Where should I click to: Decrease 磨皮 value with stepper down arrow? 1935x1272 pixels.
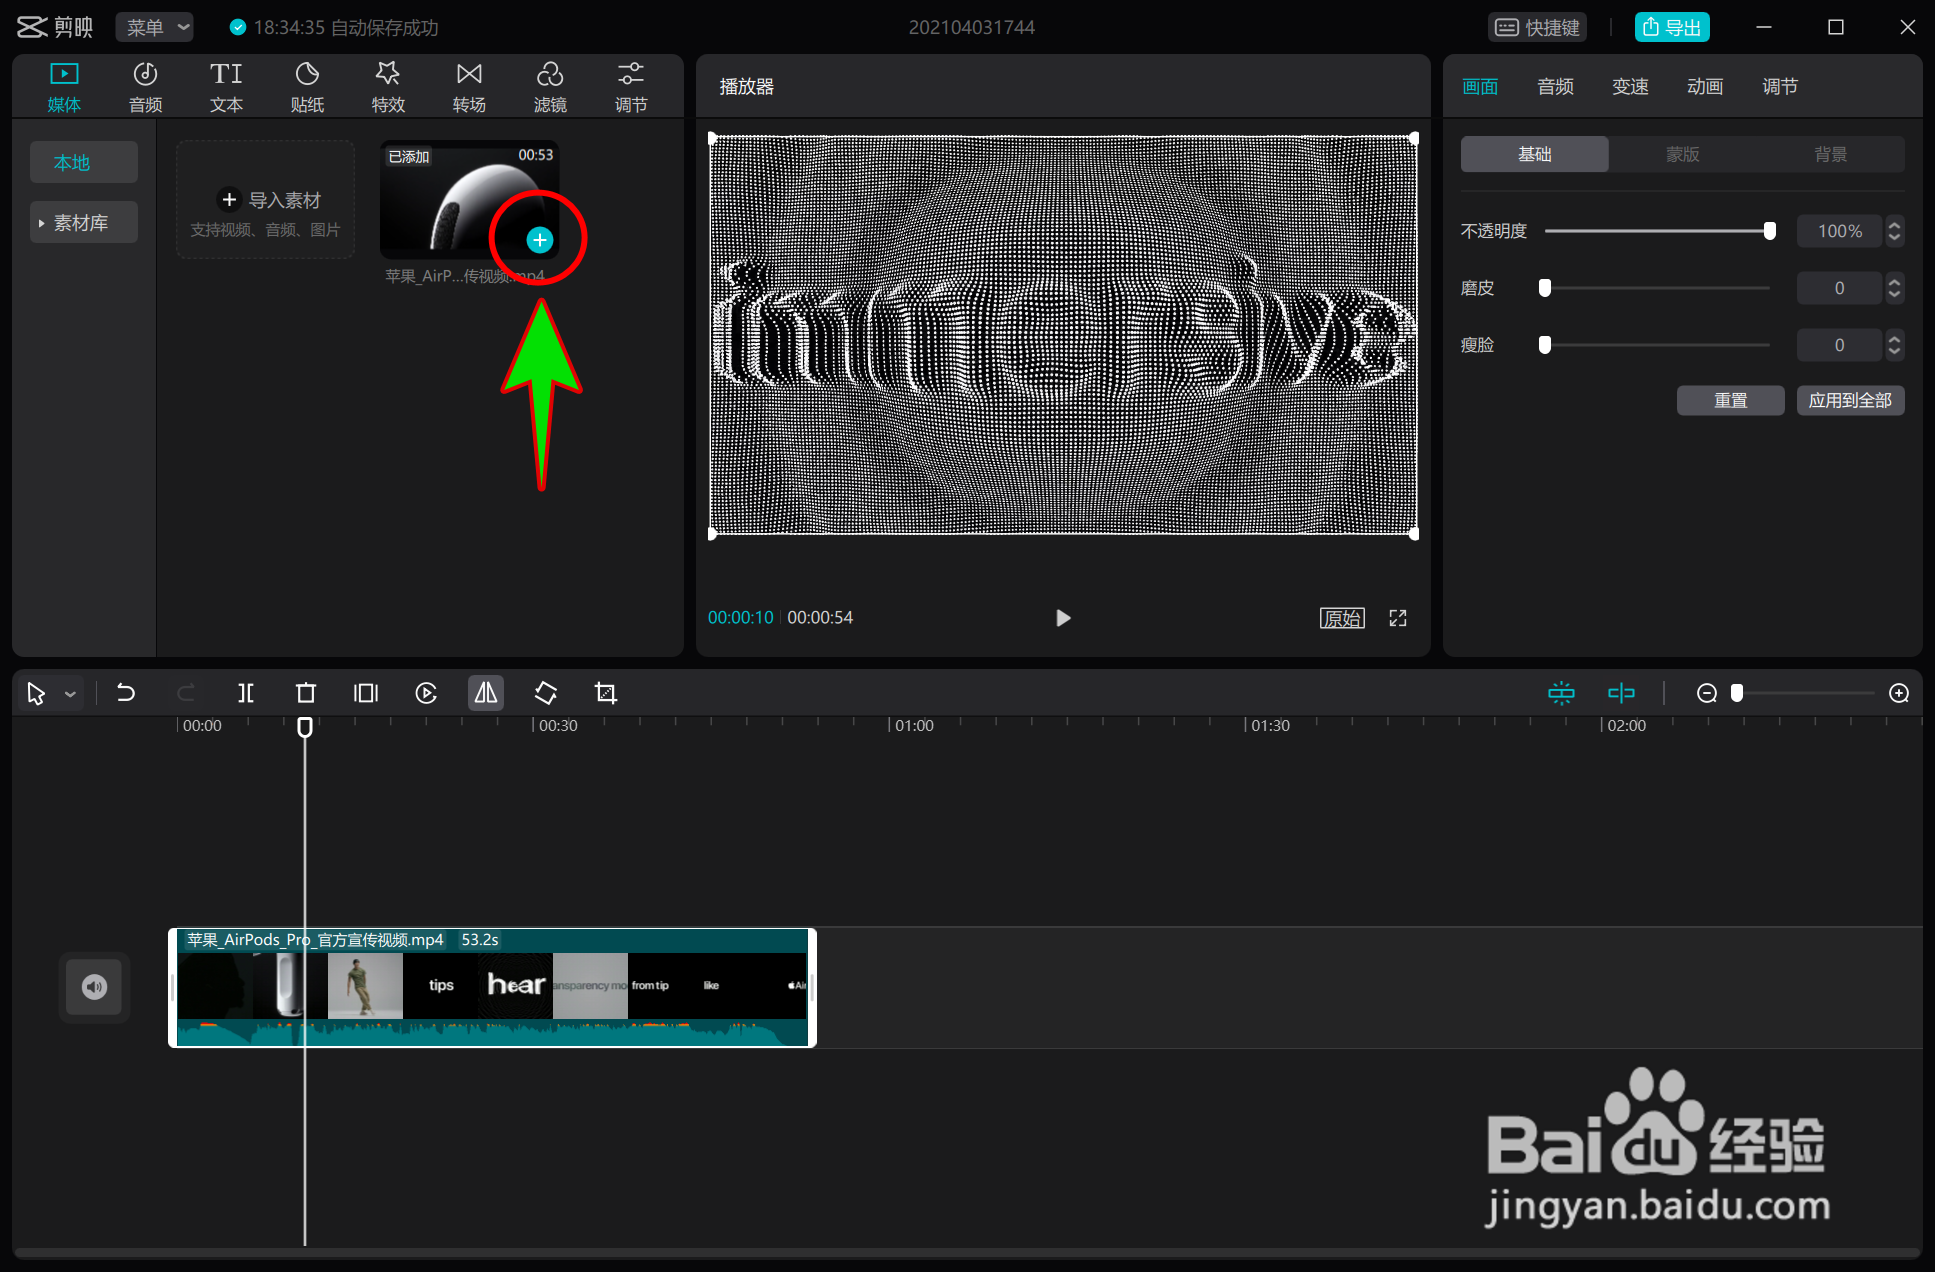pos(1894,296)
